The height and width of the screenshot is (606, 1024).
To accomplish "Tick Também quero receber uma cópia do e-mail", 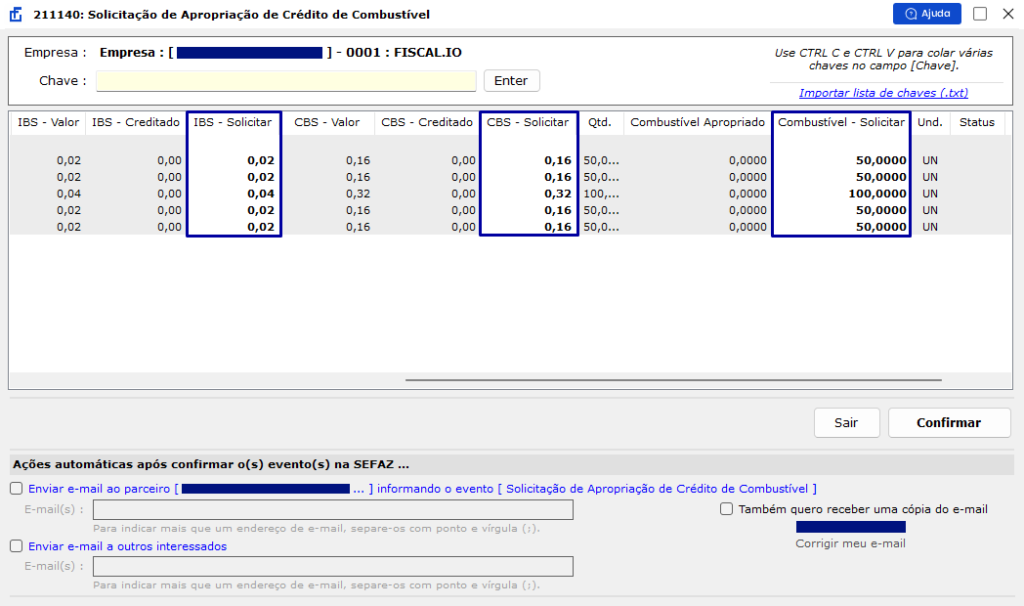I will [726, 509].
